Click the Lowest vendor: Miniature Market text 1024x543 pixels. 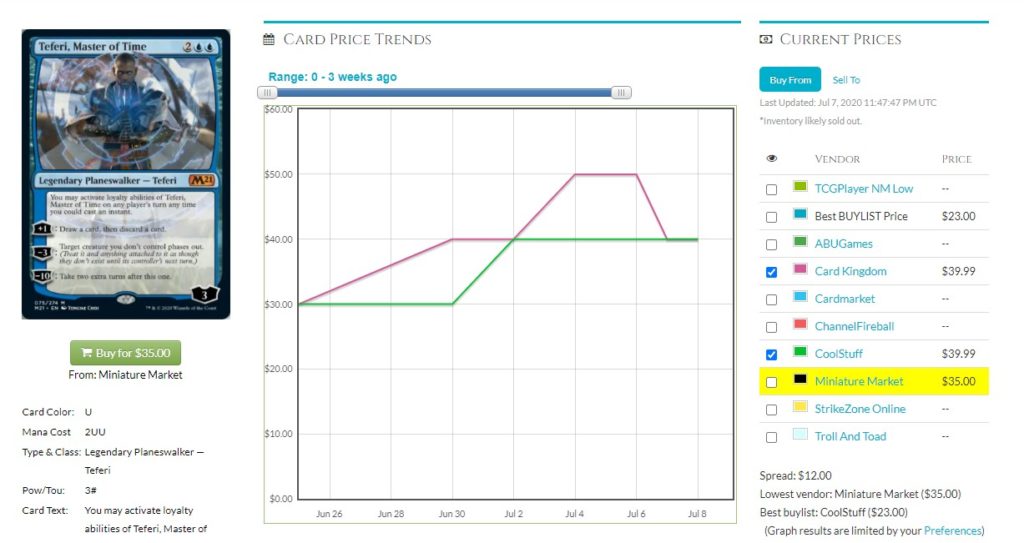860,494
